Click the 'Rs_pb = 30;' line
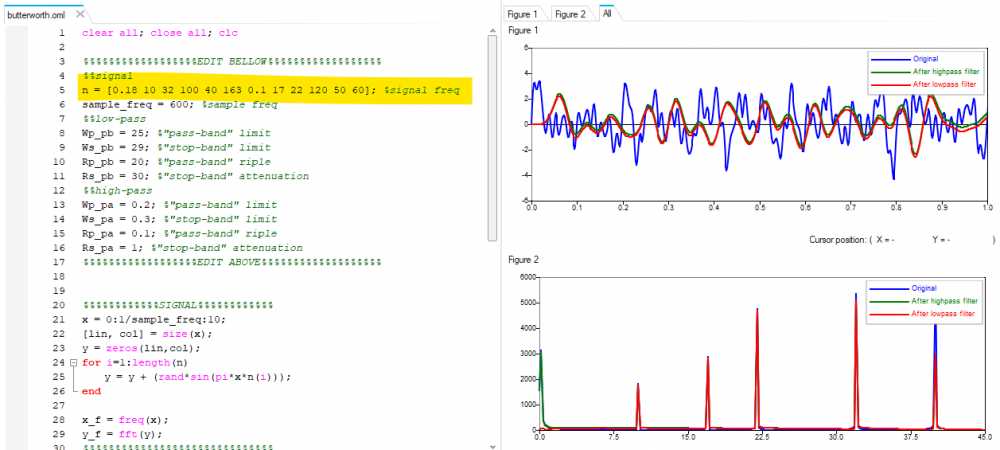 point(195,176)
